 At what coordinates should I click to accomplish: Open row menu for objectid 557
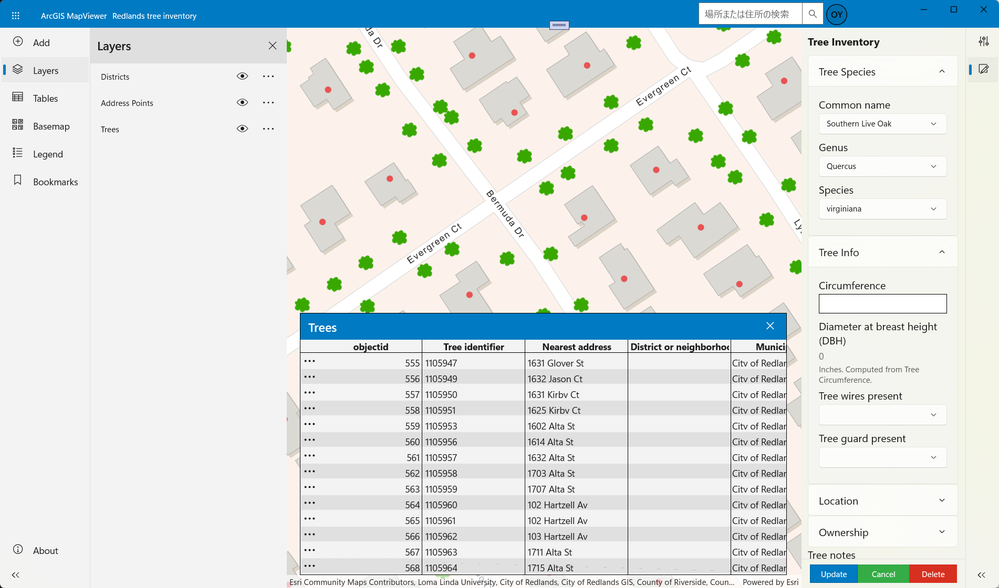click(310, 393)
